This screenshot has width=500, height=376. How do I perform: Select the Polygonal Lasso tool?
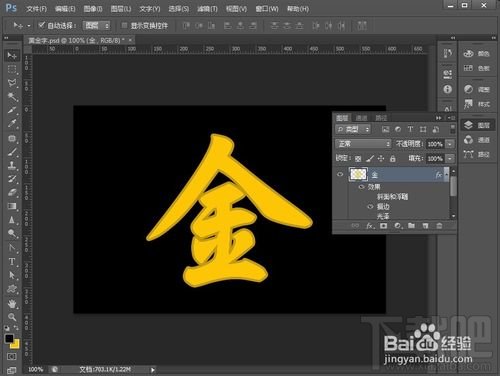tap(12, 83)
